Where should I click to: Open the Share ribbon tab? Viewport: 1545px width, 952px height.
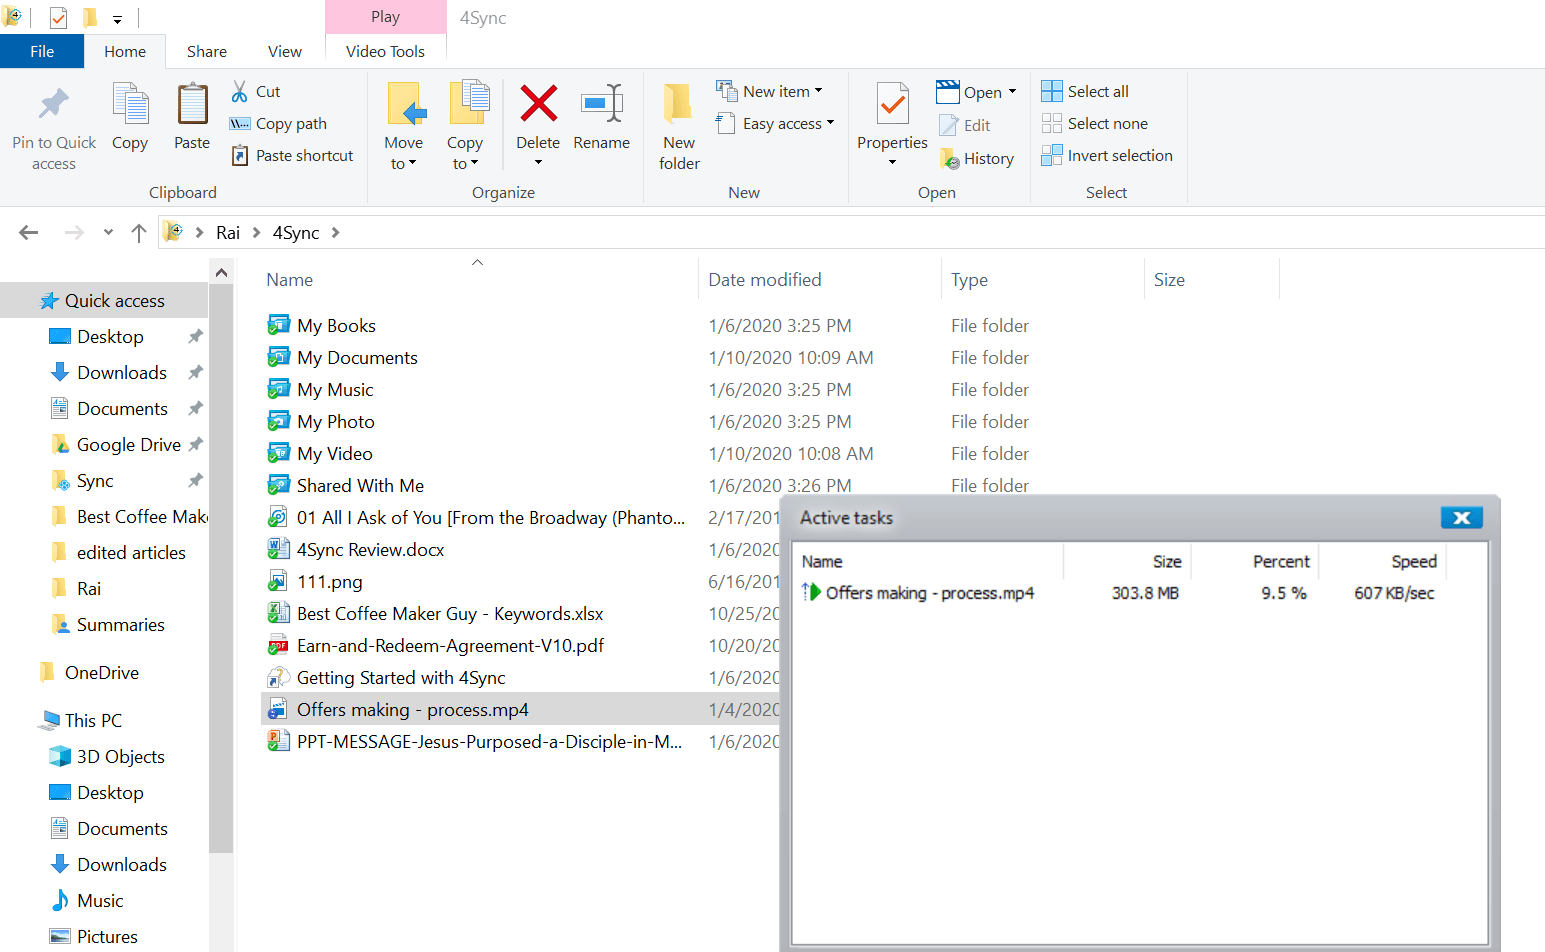pyautogui.click(x=206, y=51)
